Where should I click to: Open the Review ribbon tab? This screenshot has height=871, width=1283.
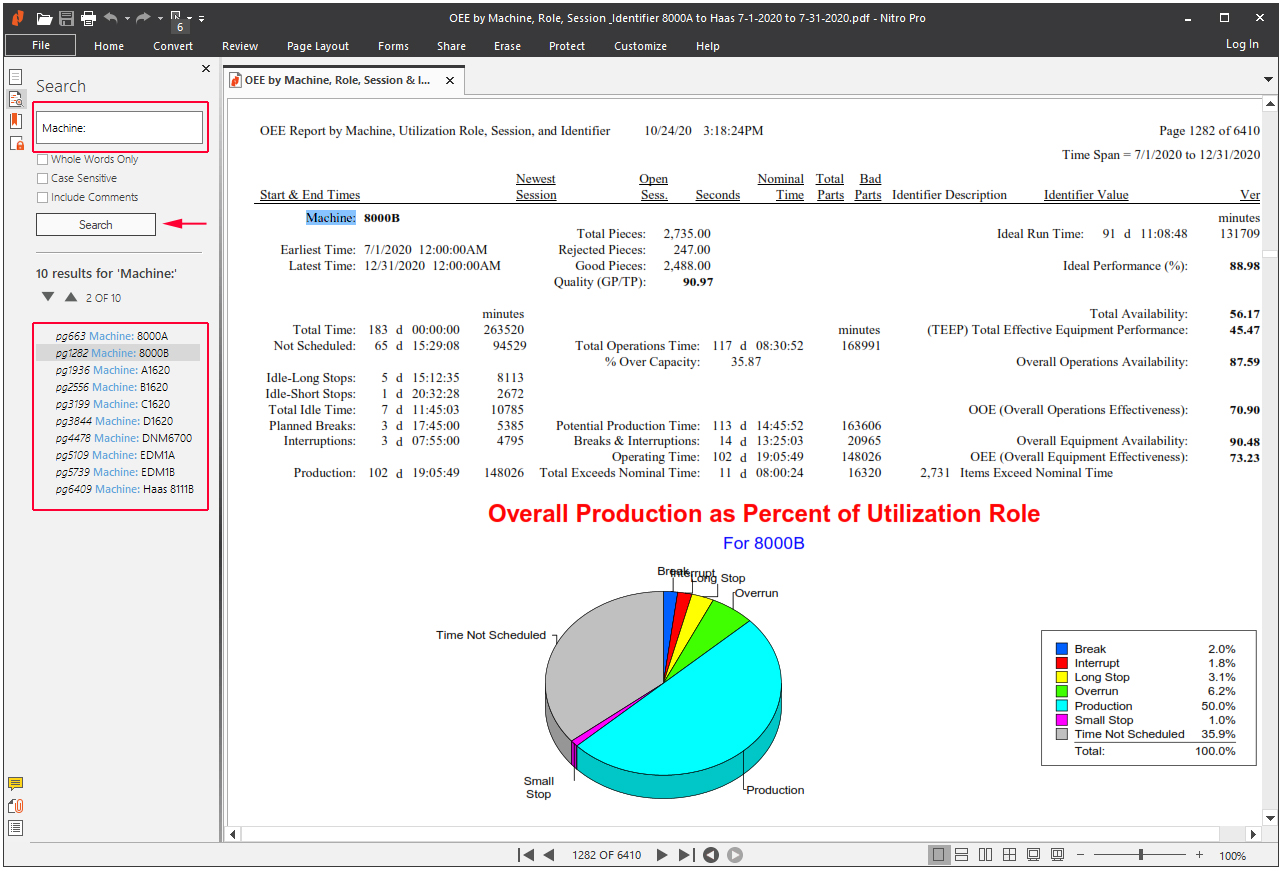click(240, 46)
